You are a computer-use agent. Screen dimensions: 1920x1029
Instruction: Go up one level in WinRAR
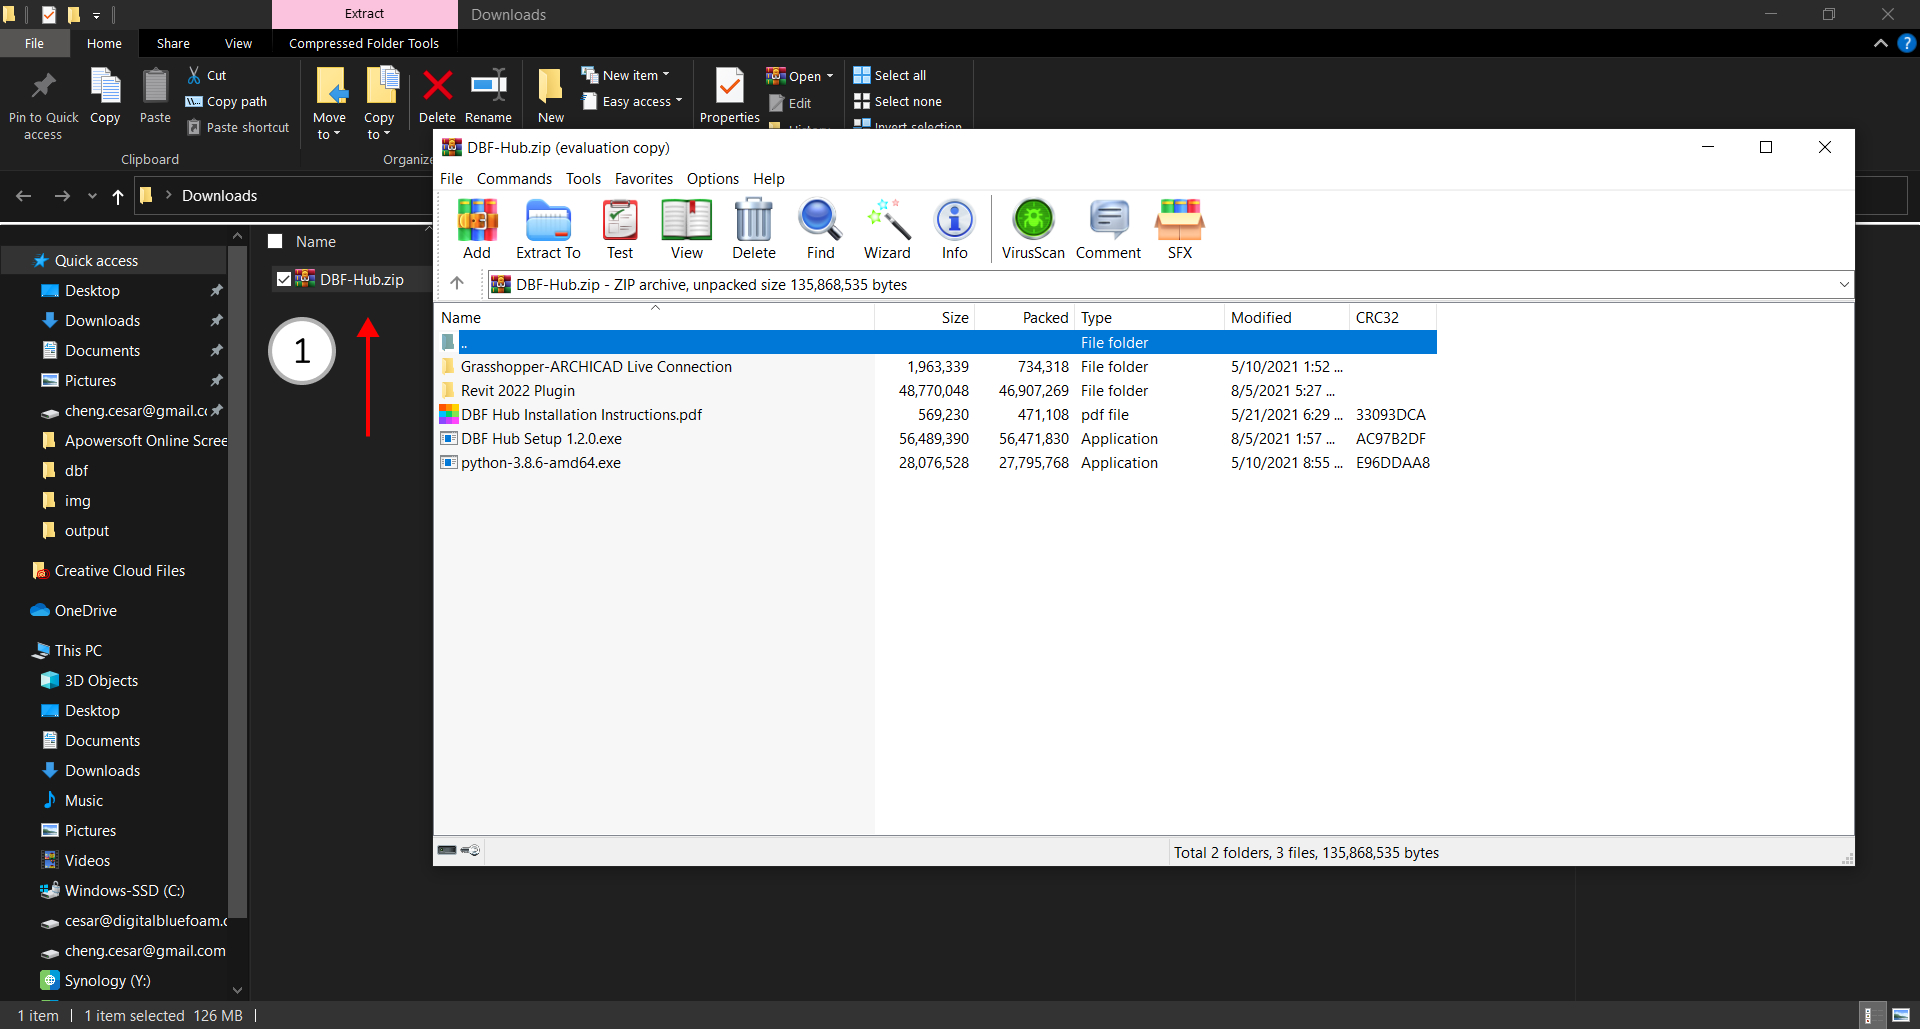457,284
